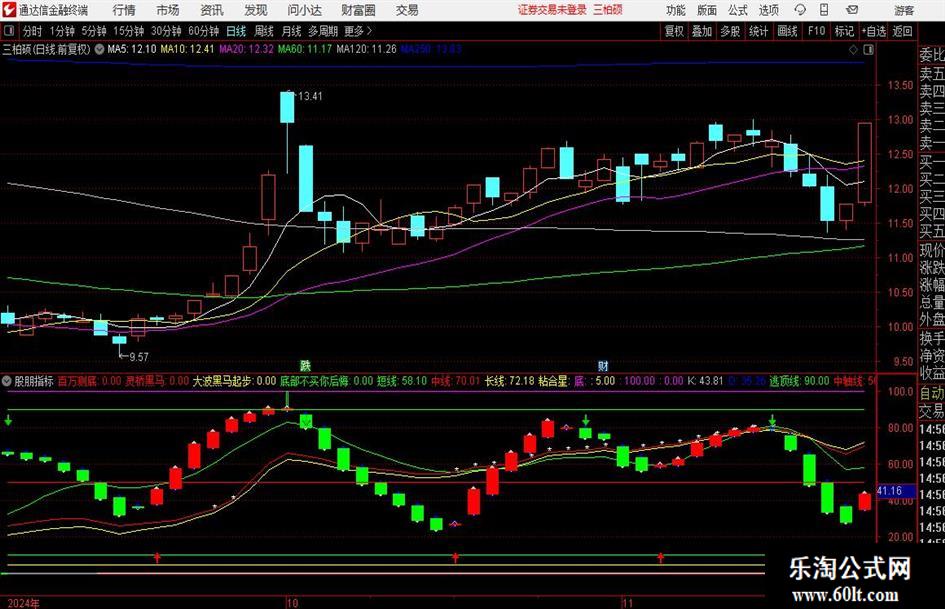Click the 复权 toolbar button

click(674, 31)
